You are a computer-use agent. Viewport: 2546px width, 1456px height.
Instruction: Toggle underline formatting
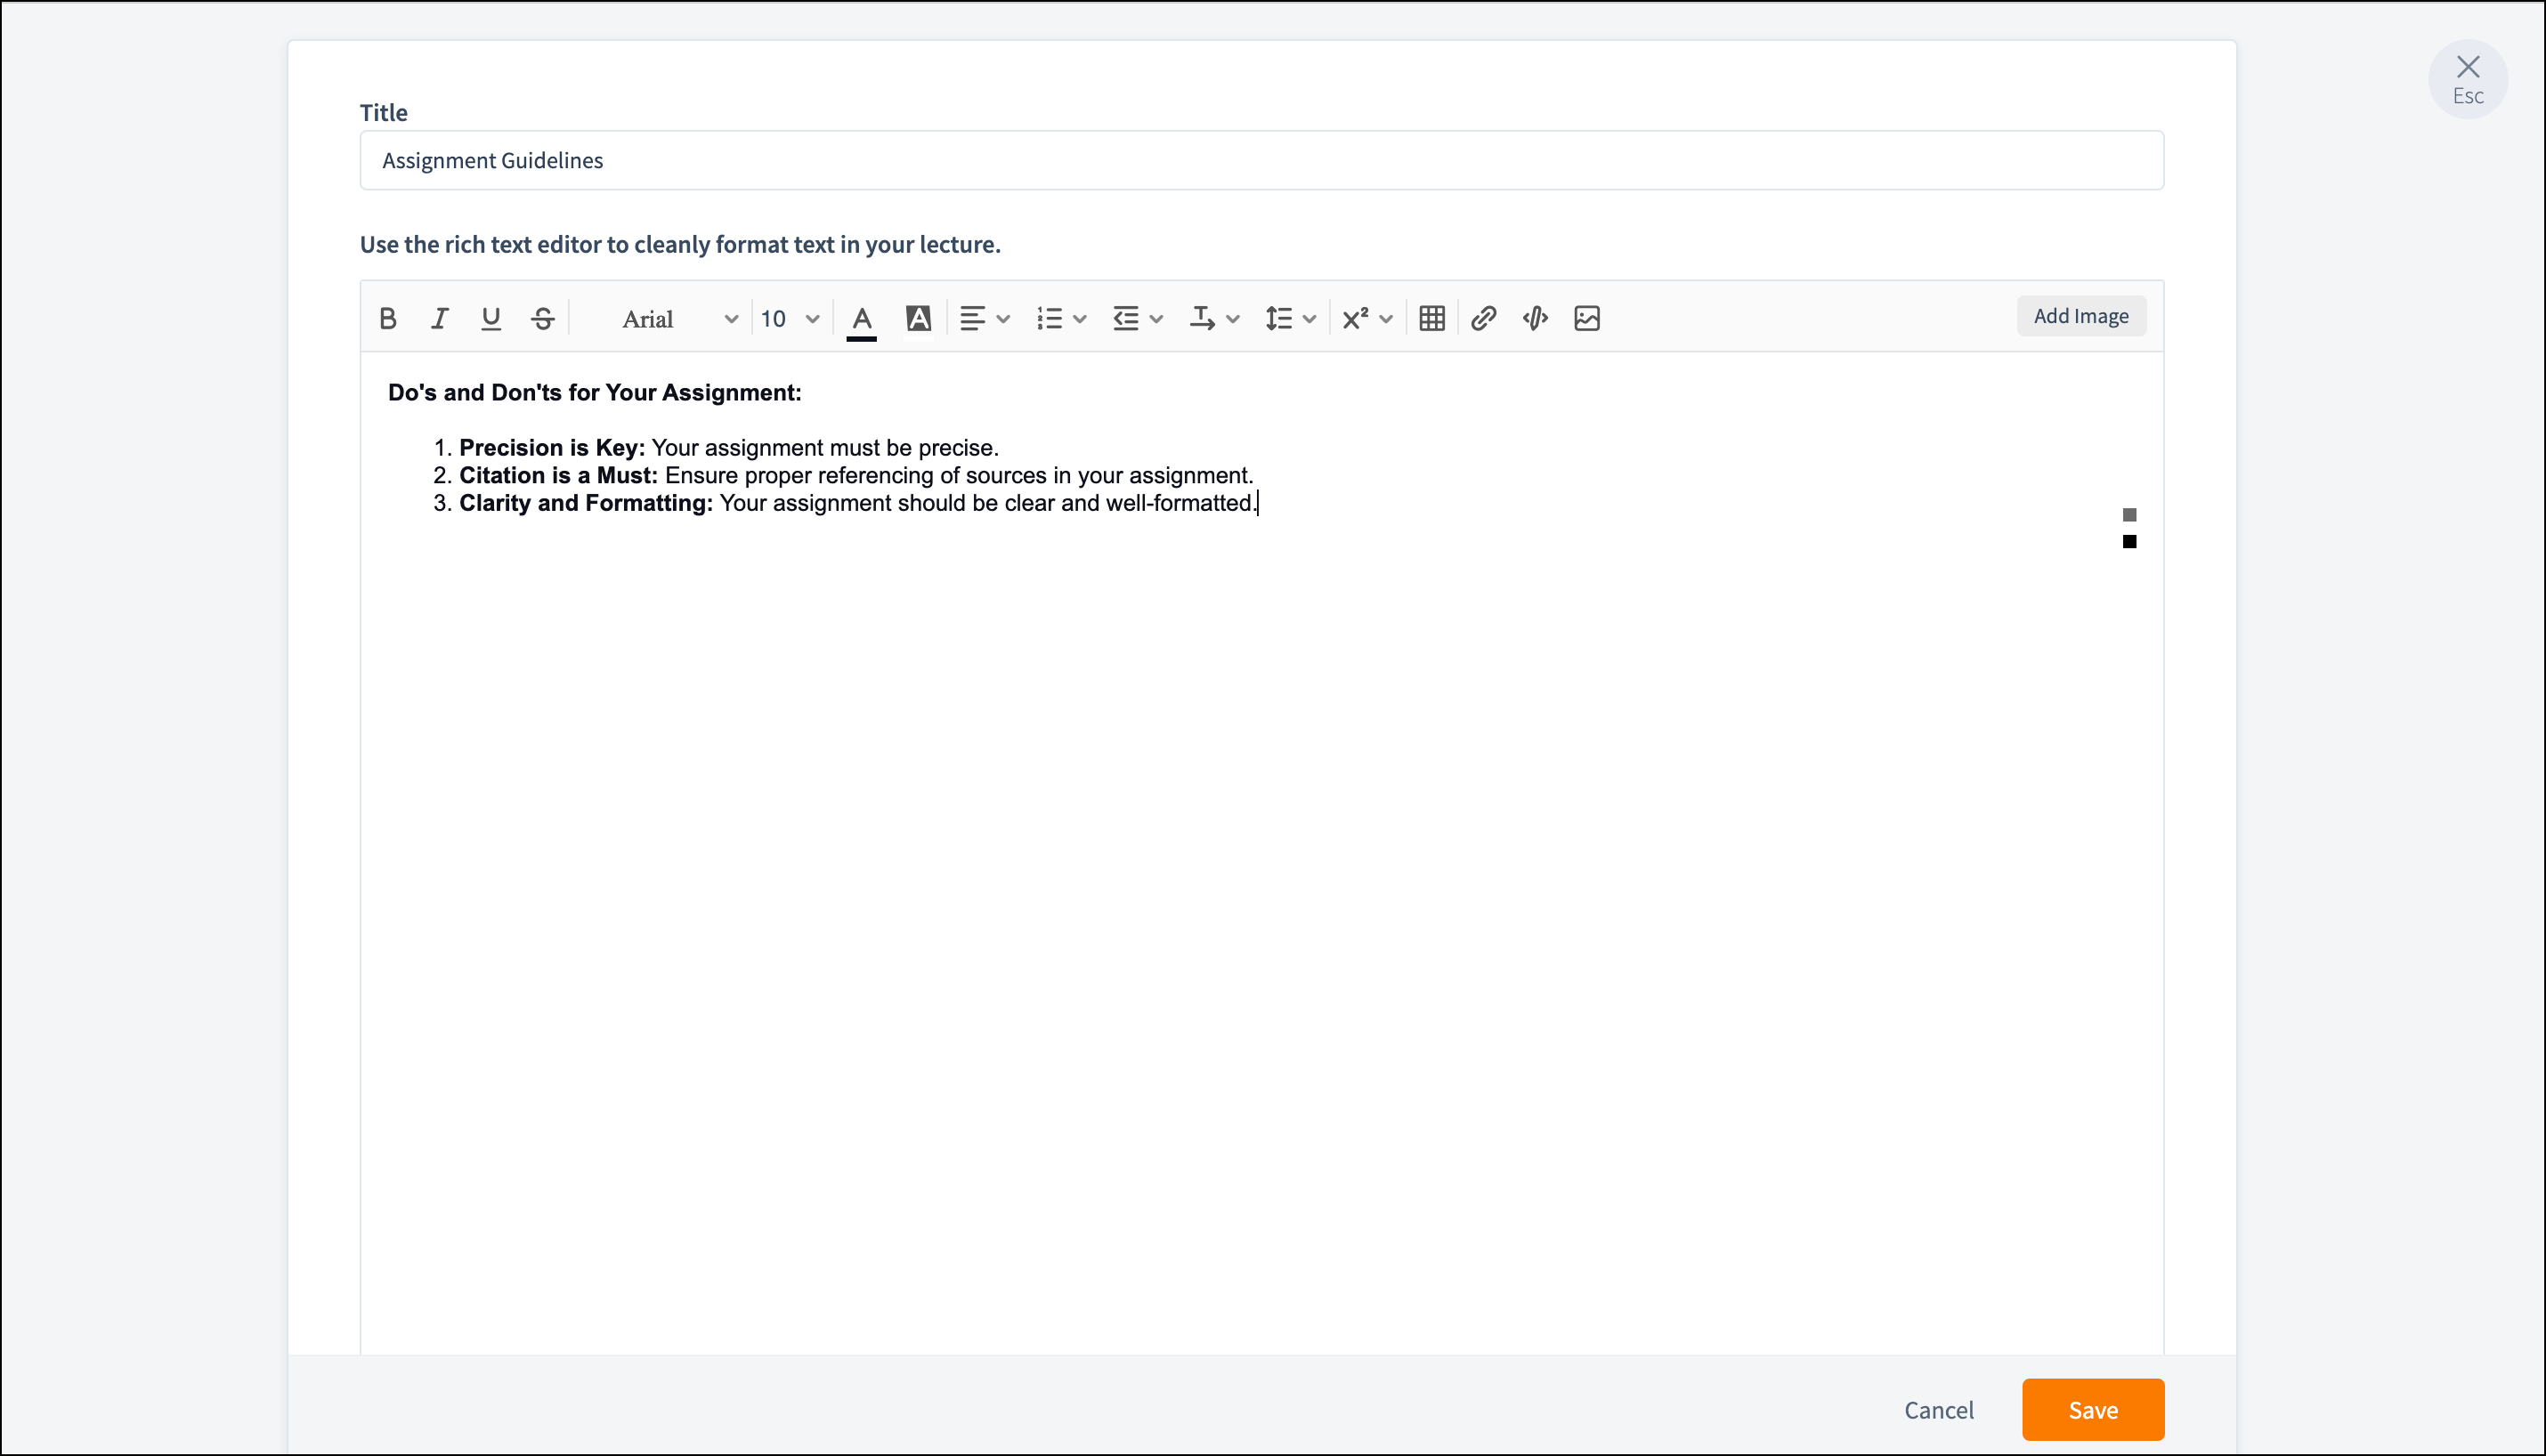point(490,318)
